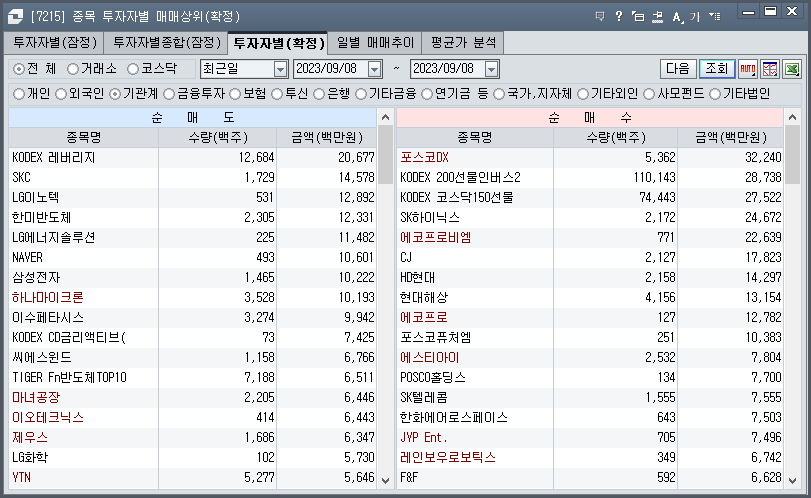Click the 조회 query button
This screenshot has height=498, width=811.
click(x=717, y=69)
